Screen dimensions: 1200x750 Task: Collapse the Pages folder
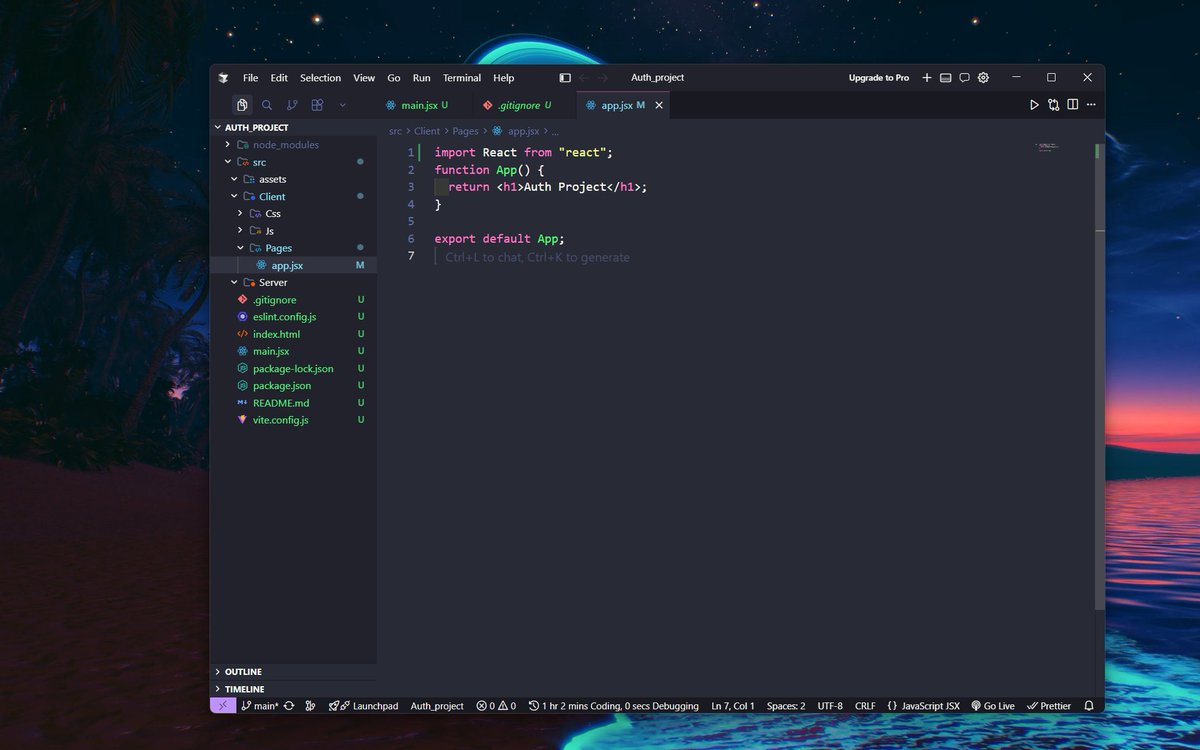[x=293, y=248]
